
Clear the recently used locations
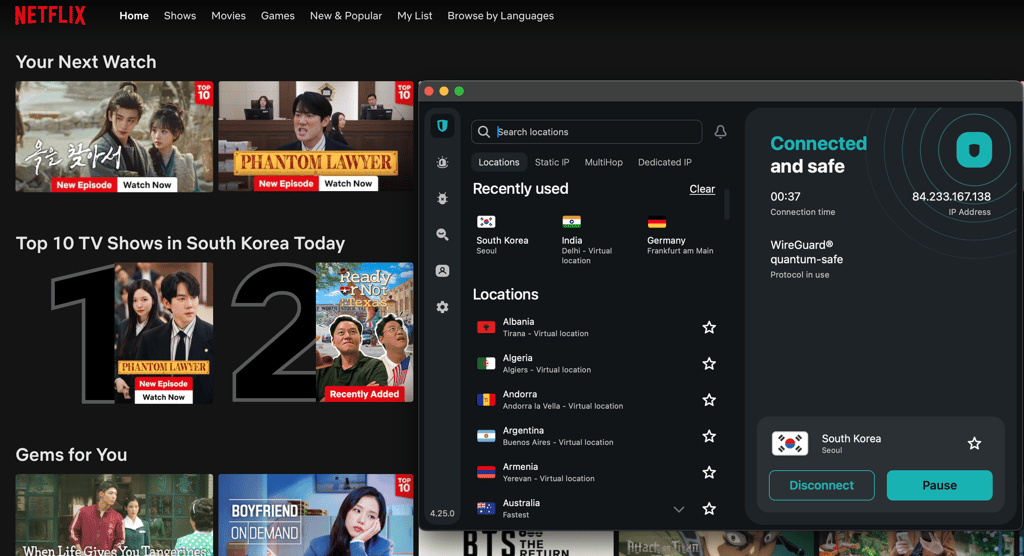coord(702,189)
